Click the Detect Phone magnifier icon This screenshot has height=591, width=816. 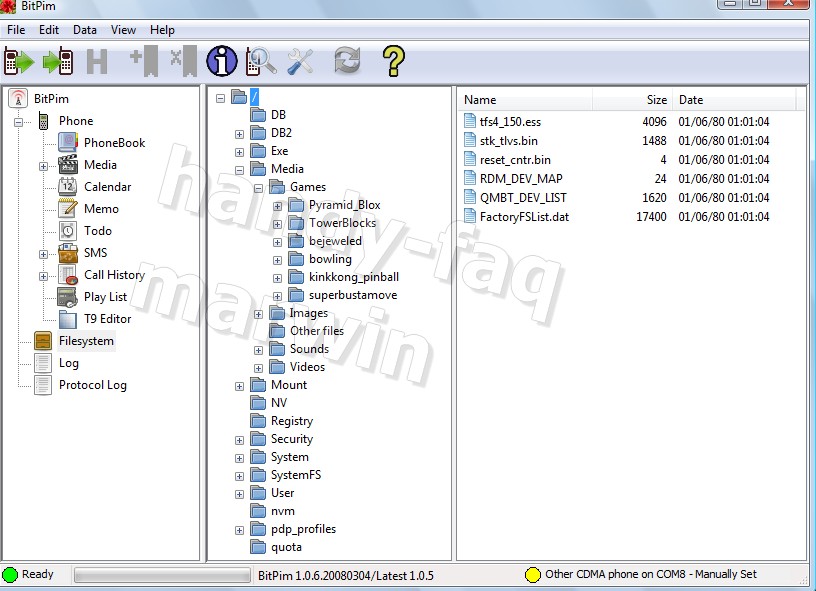pos(260,61)
